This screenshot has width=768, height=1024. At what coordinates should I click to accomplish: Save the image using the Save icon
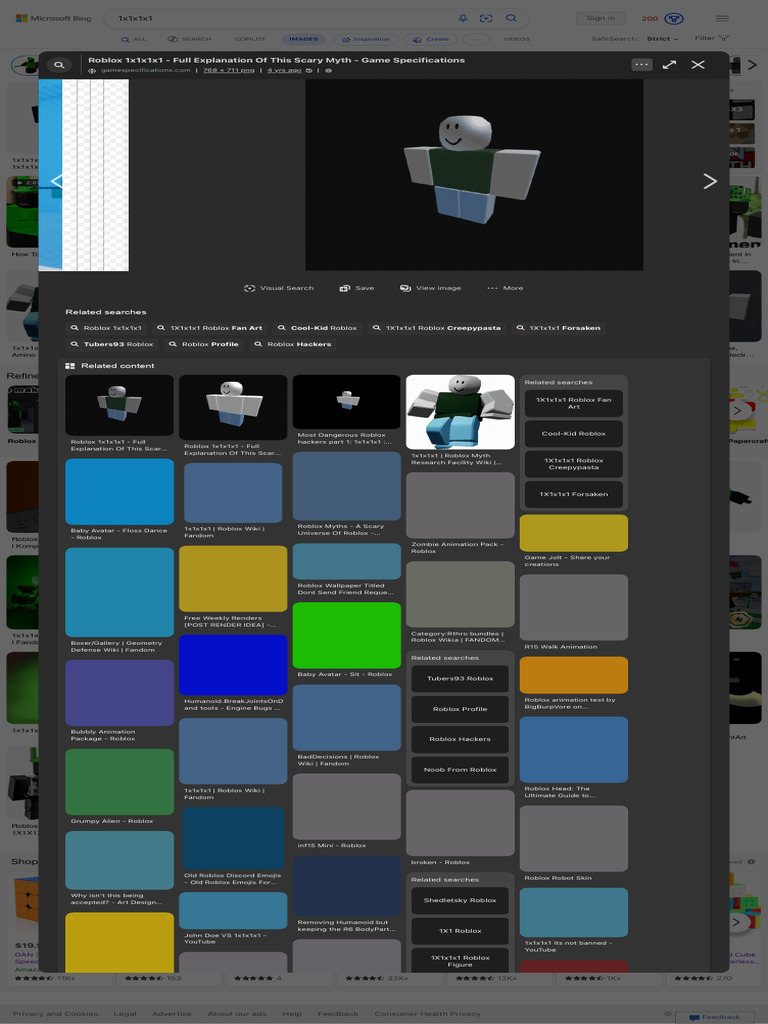point(345,288)
